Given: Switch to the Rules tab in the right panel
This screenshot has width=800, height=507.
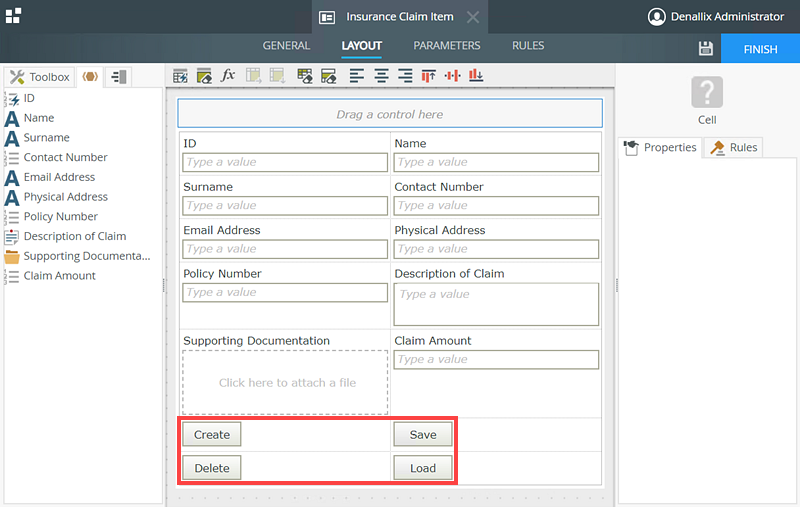Looking at the screenshot, I should pos(735,147).
